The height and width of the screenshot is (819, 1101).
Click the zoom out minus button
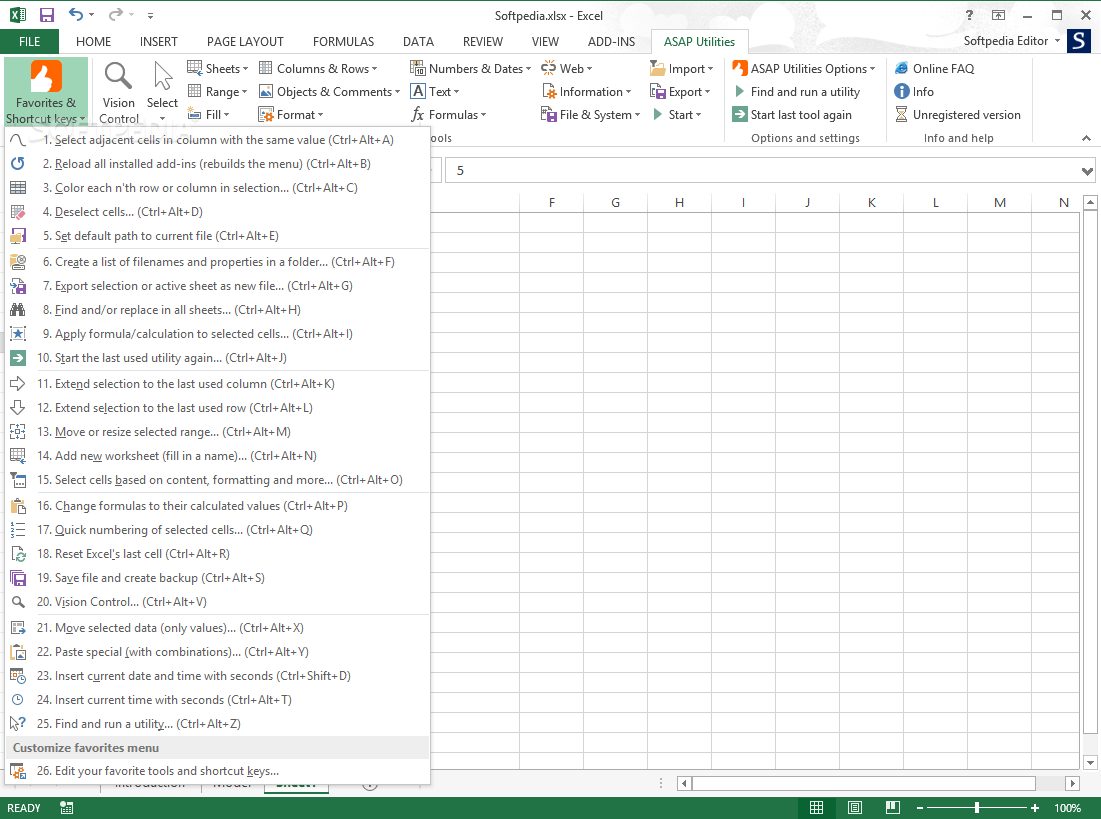919,808
